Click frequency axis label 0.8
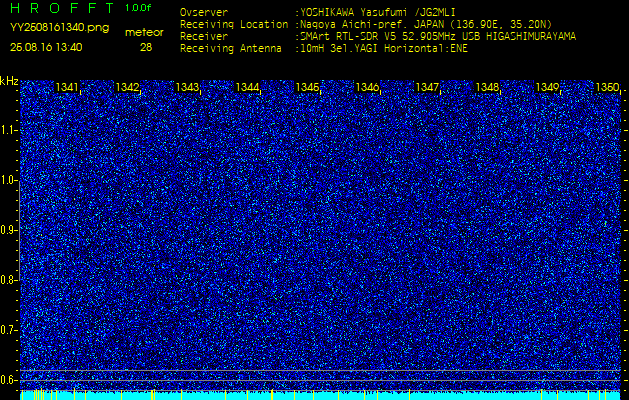Screen dimensions: 629x400 click(8, 280)
